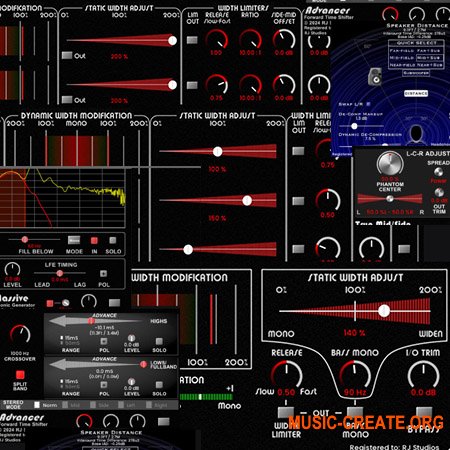Toggle the Bypass button
The height and width of the screenshot is (450, 450).
pyautogui.click(x=424, y=412)
